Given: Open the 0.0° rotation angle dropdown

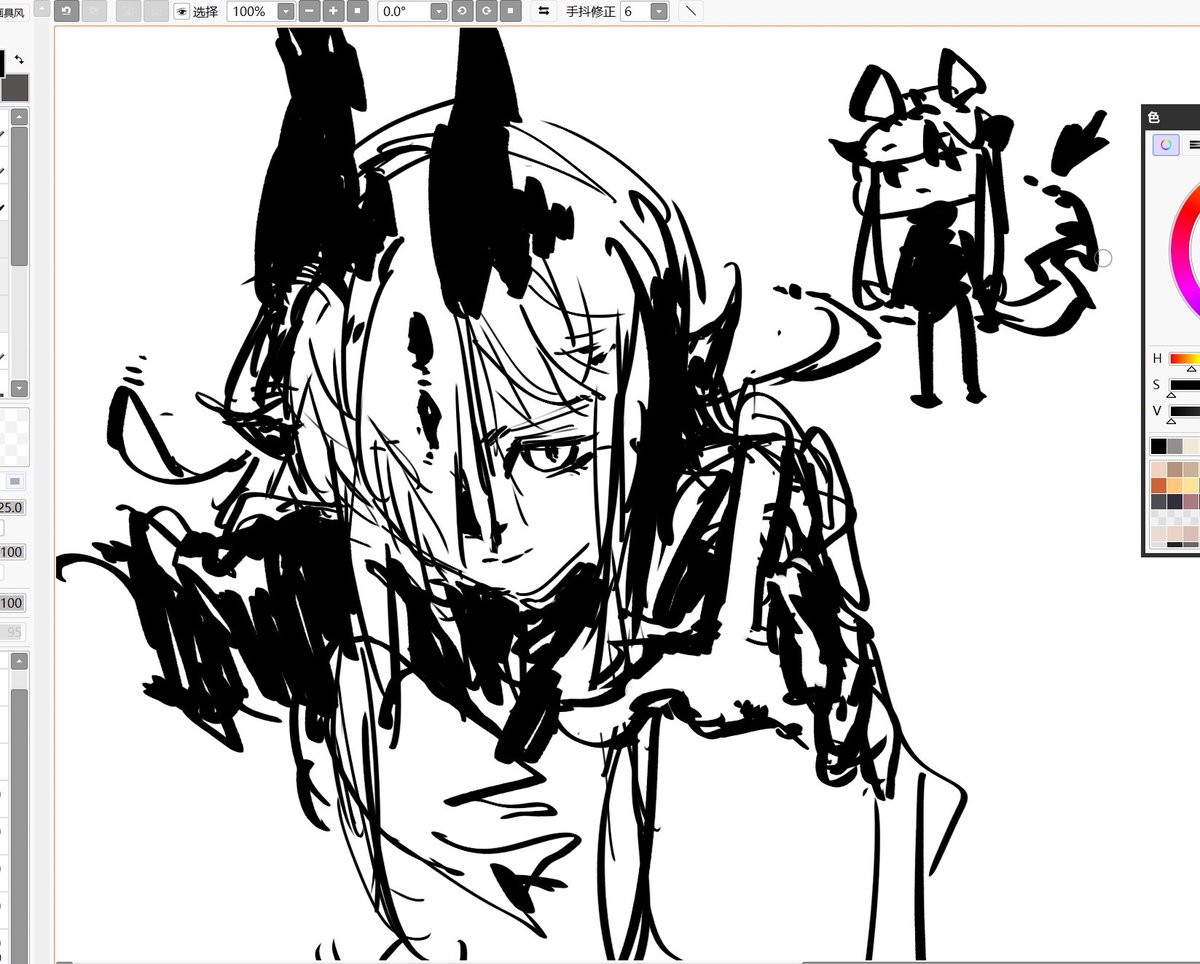Looking at the screenshot, I should click(438, 12).
